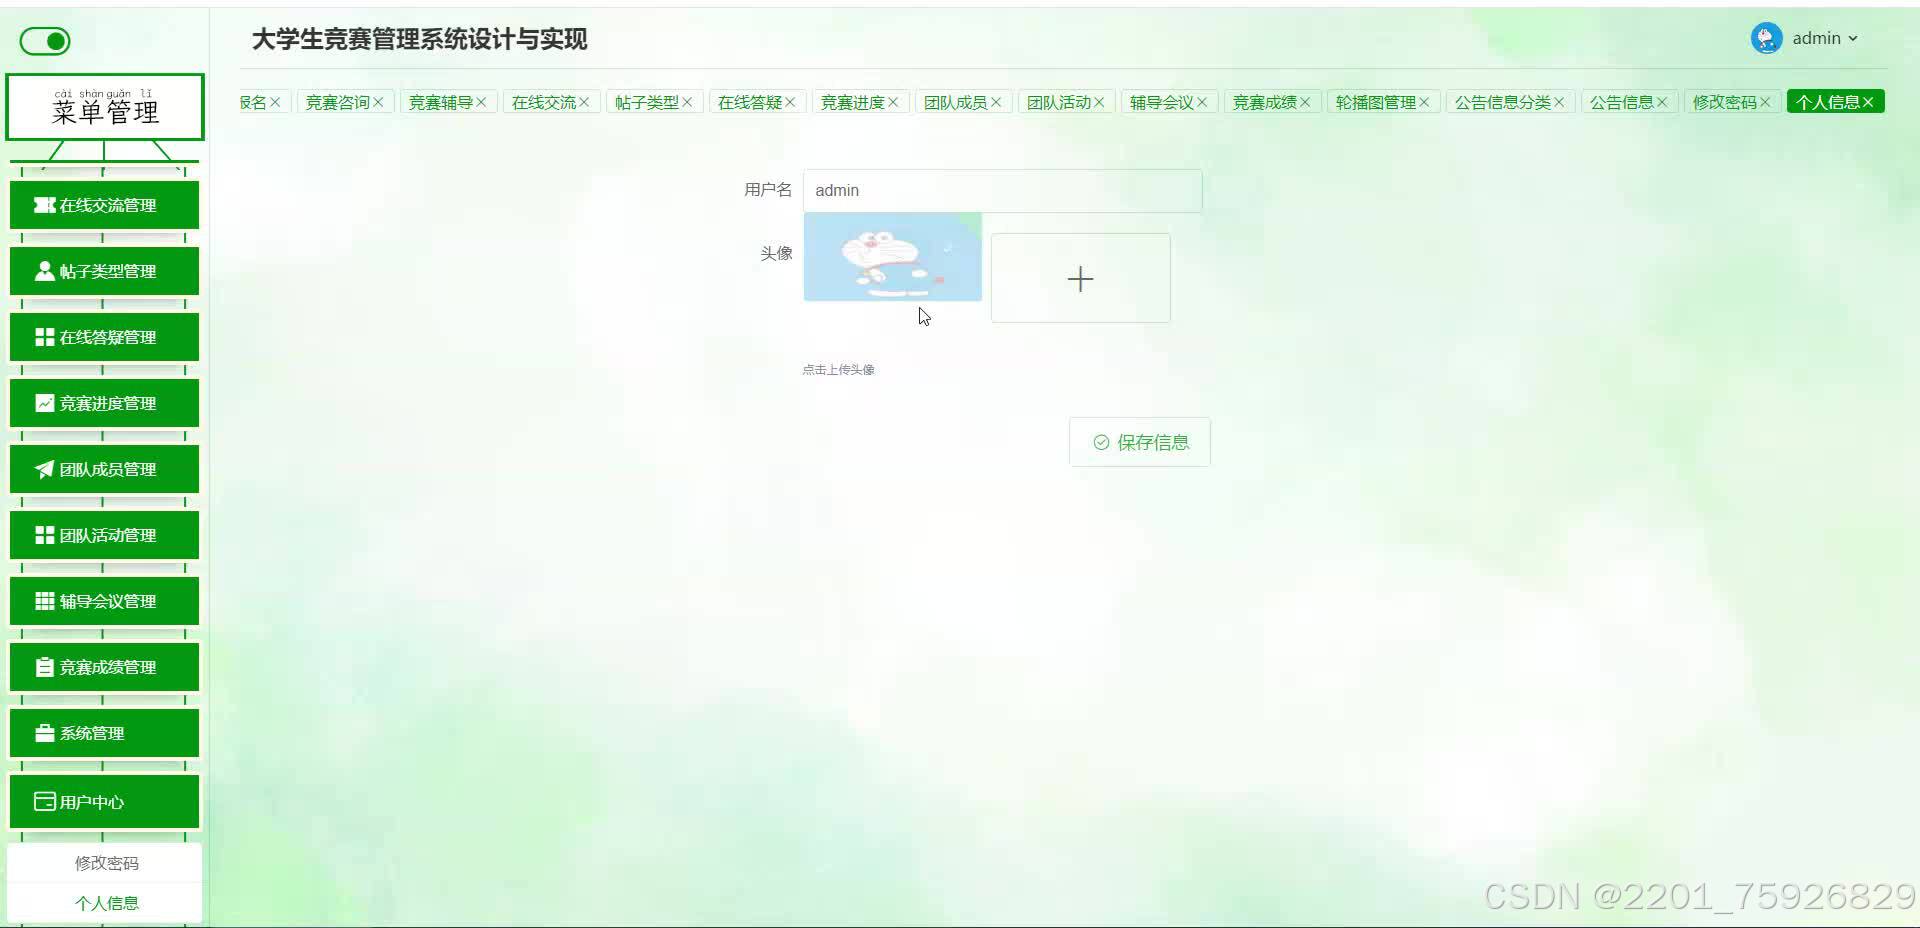This screenshot has width=1920, height=928.
Task: Close the 修改密码 tab
Action: pos(1765,101)
